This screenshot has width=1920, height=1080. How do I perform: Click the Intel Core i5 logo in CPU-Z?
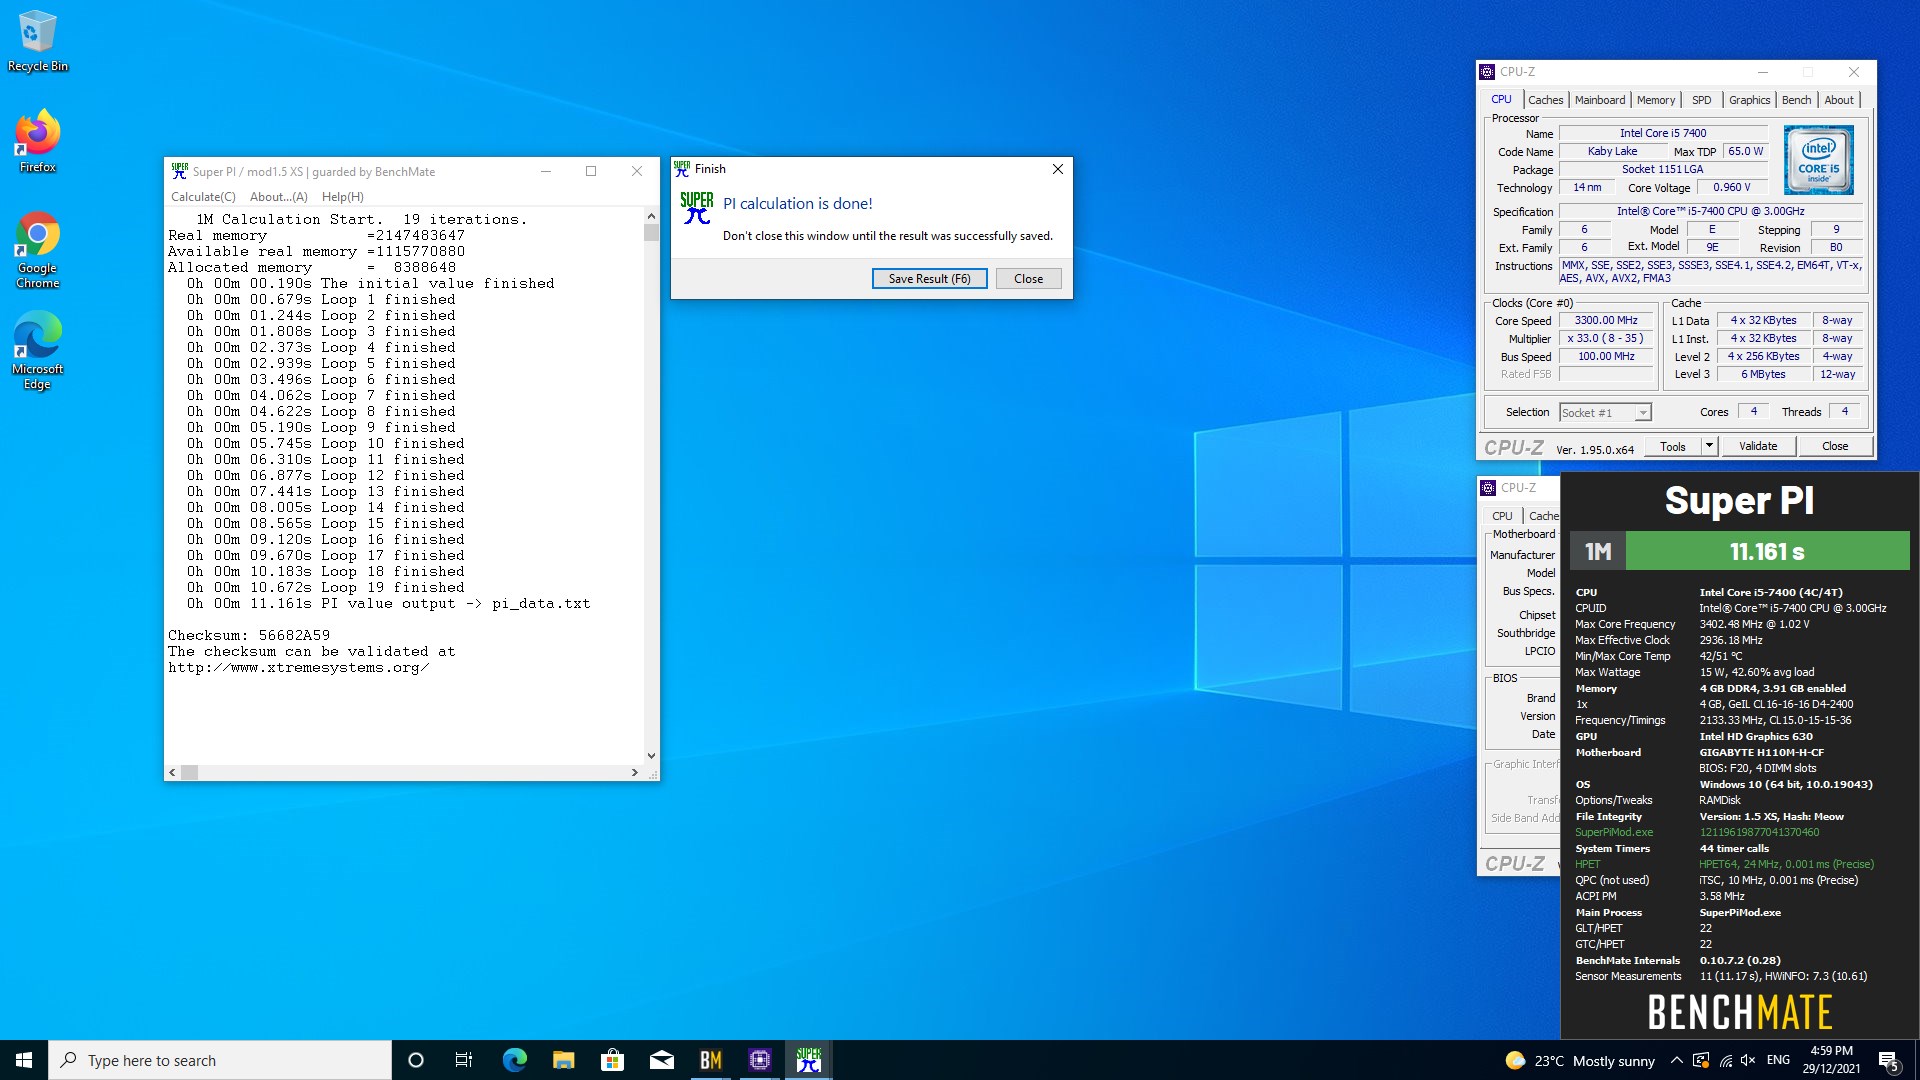pyautogui.click(x=1818, y=160)
